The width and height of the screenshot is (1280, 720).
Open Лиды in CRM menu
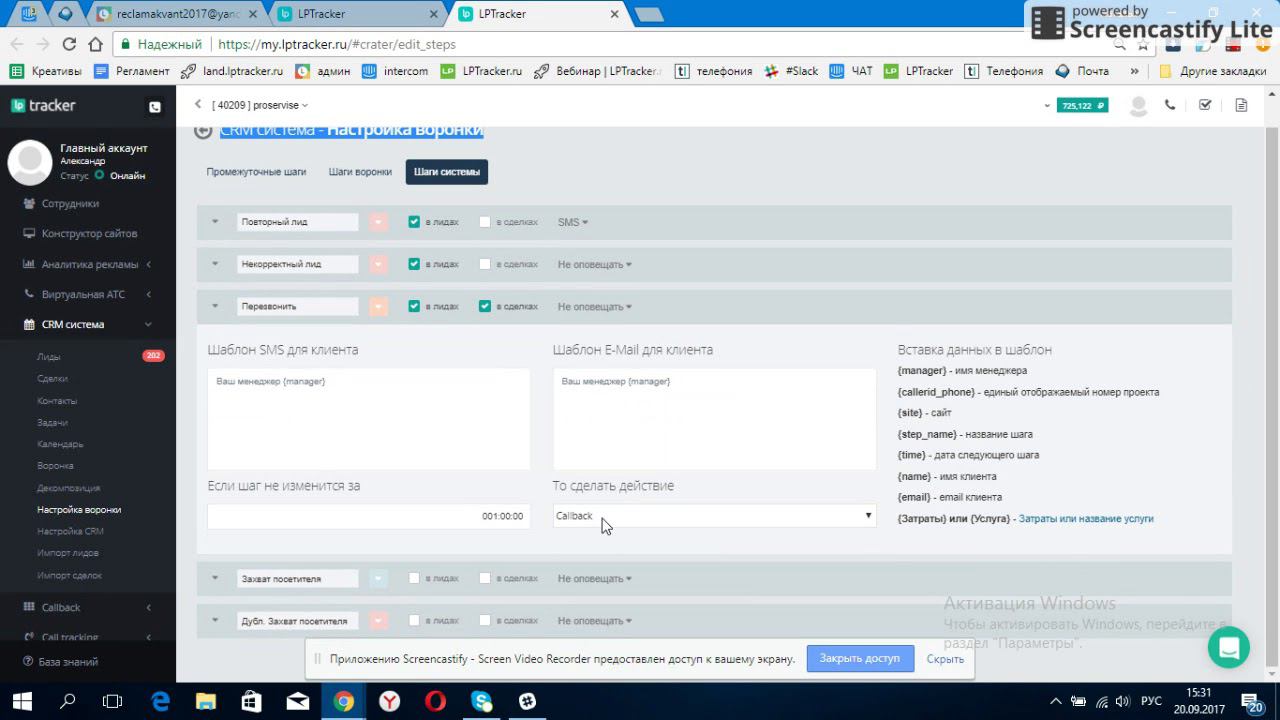[x=49, y=357]
